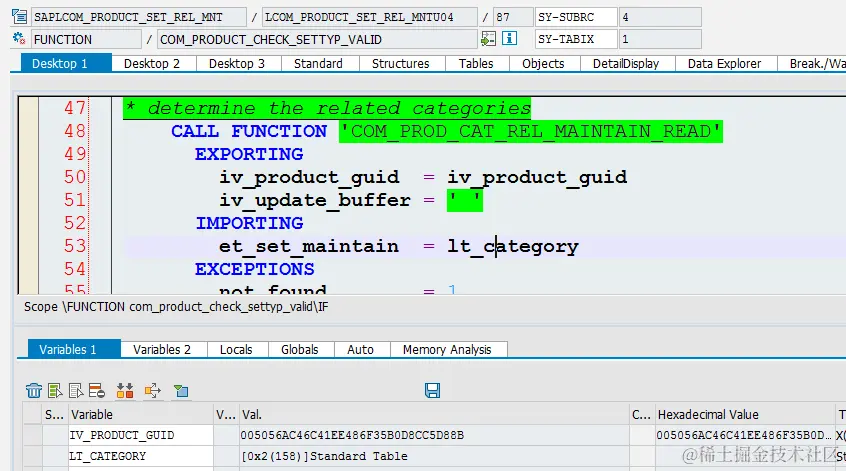Switch to the Desktop 2 tab

point(152,63)
